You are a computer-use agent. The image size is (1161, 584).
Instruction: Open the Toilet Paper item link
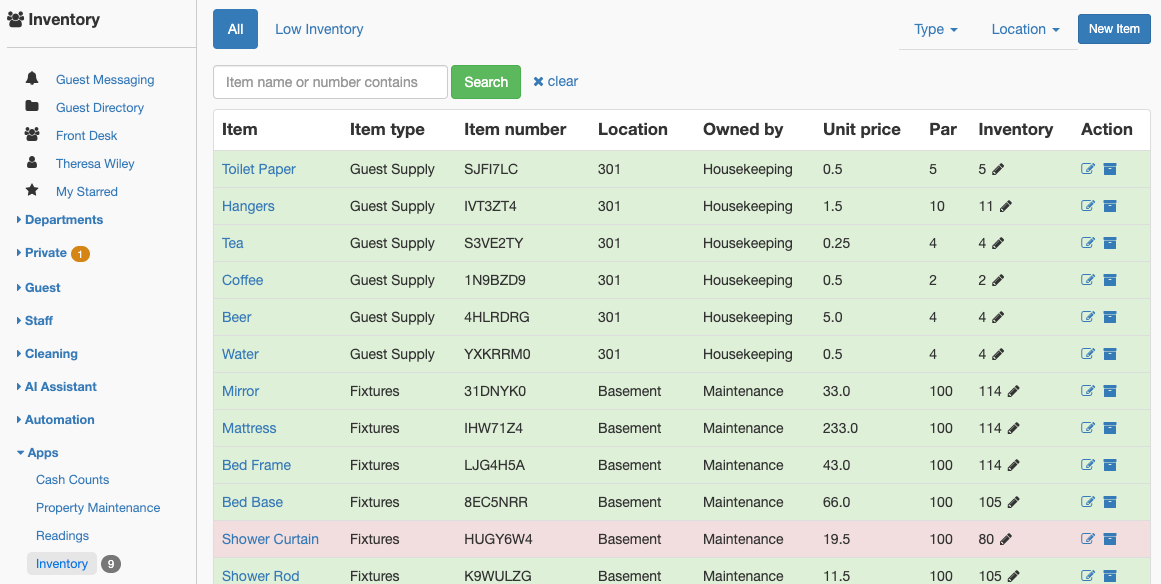coord(258,170)
